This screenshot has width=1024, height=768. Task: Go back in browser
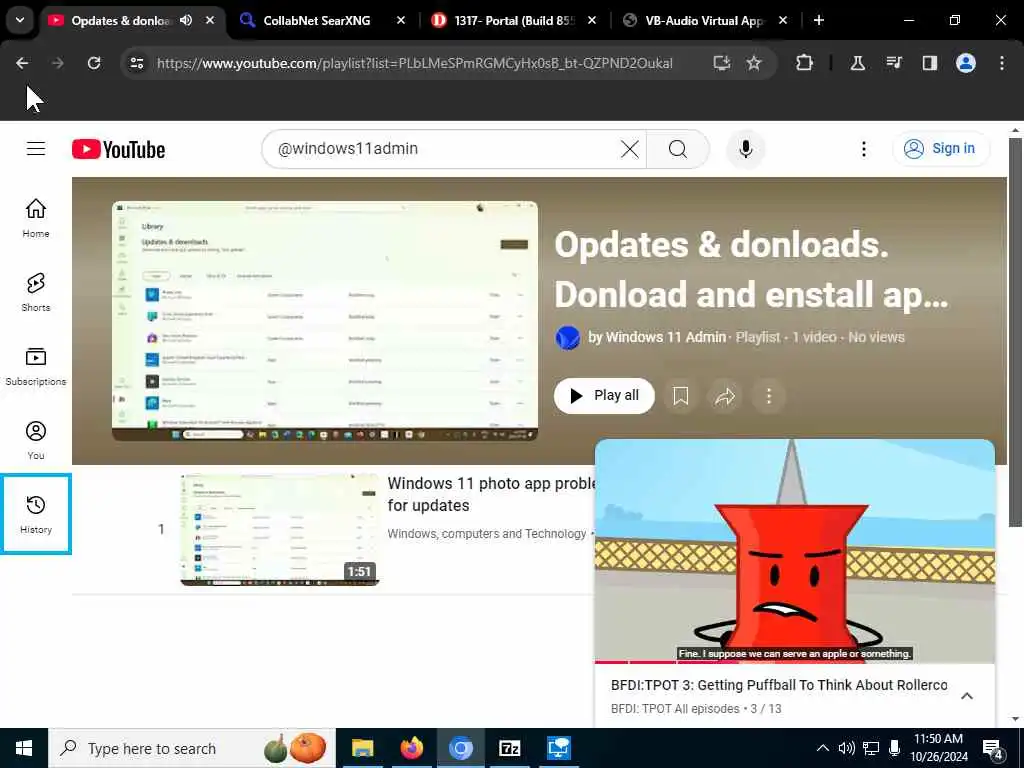coord(22,63)
